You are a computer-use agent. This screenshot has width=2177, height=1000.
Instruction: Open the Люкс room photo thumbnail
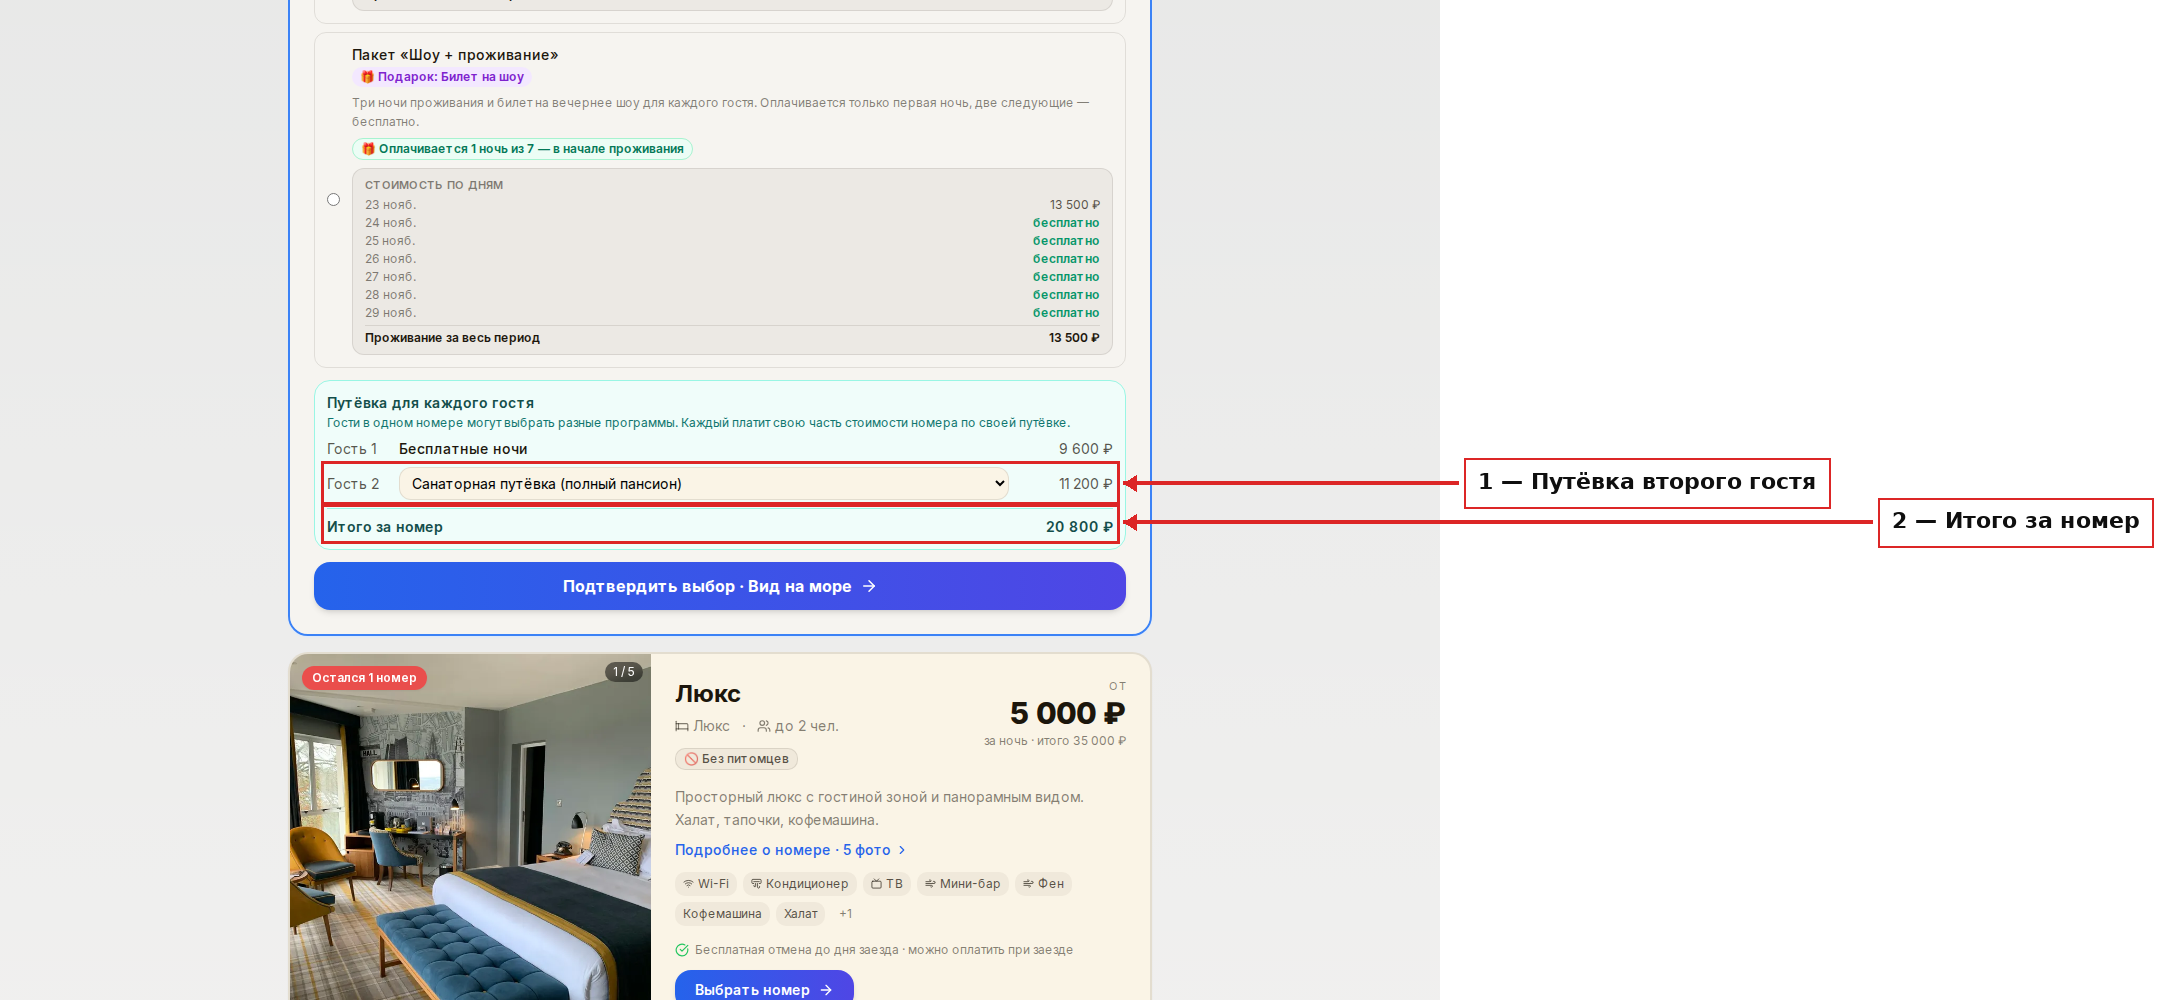click(470, 828)
